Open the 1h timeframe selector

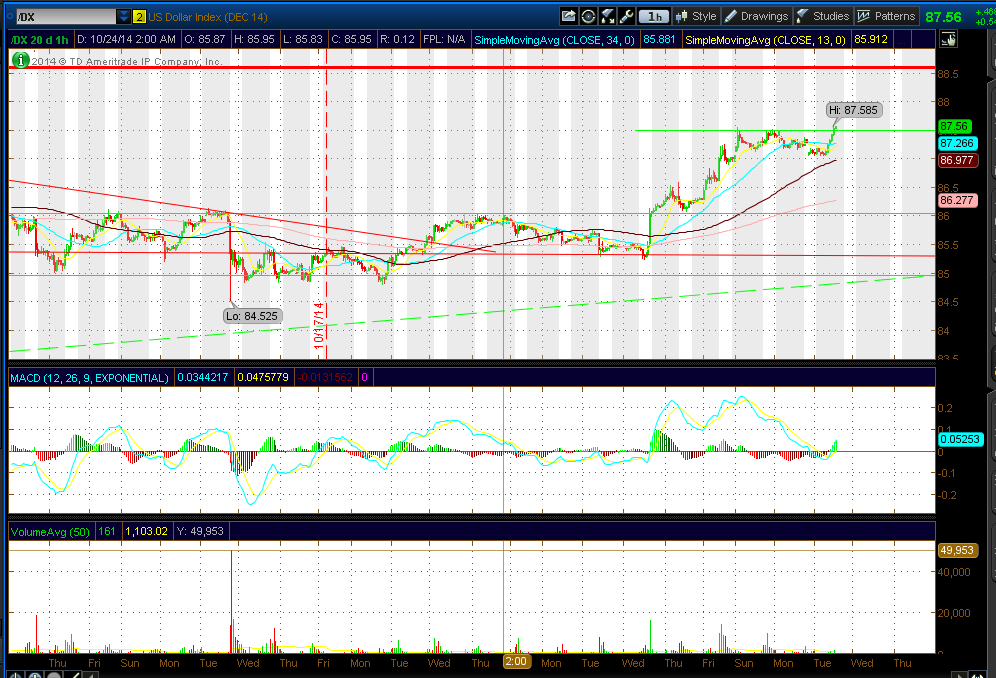point(654,17)
